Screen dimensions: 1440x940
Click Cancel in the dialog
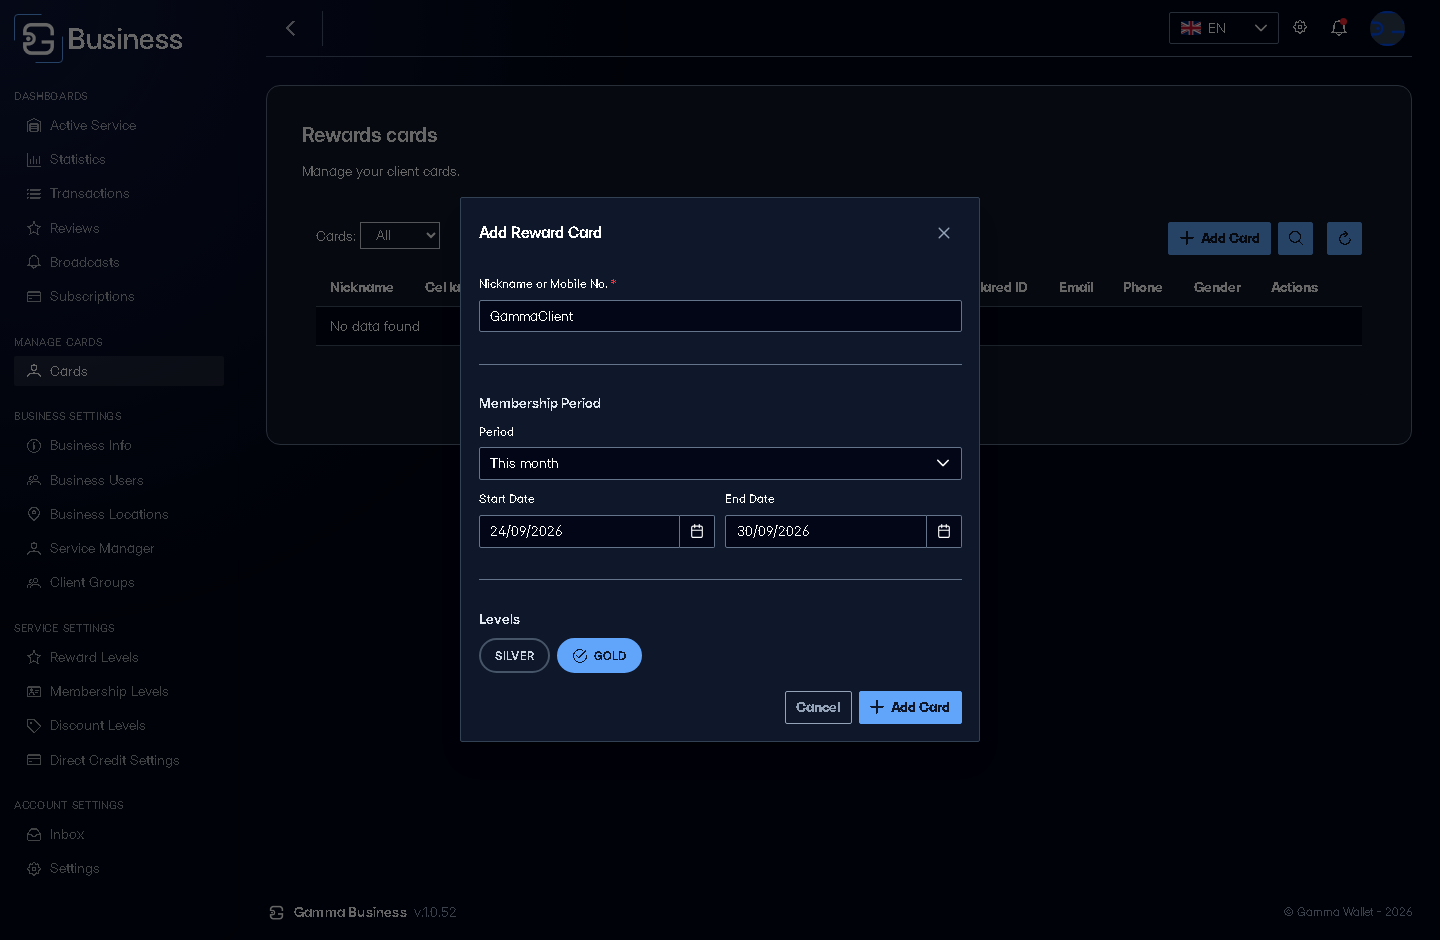[x=818, y=707]
